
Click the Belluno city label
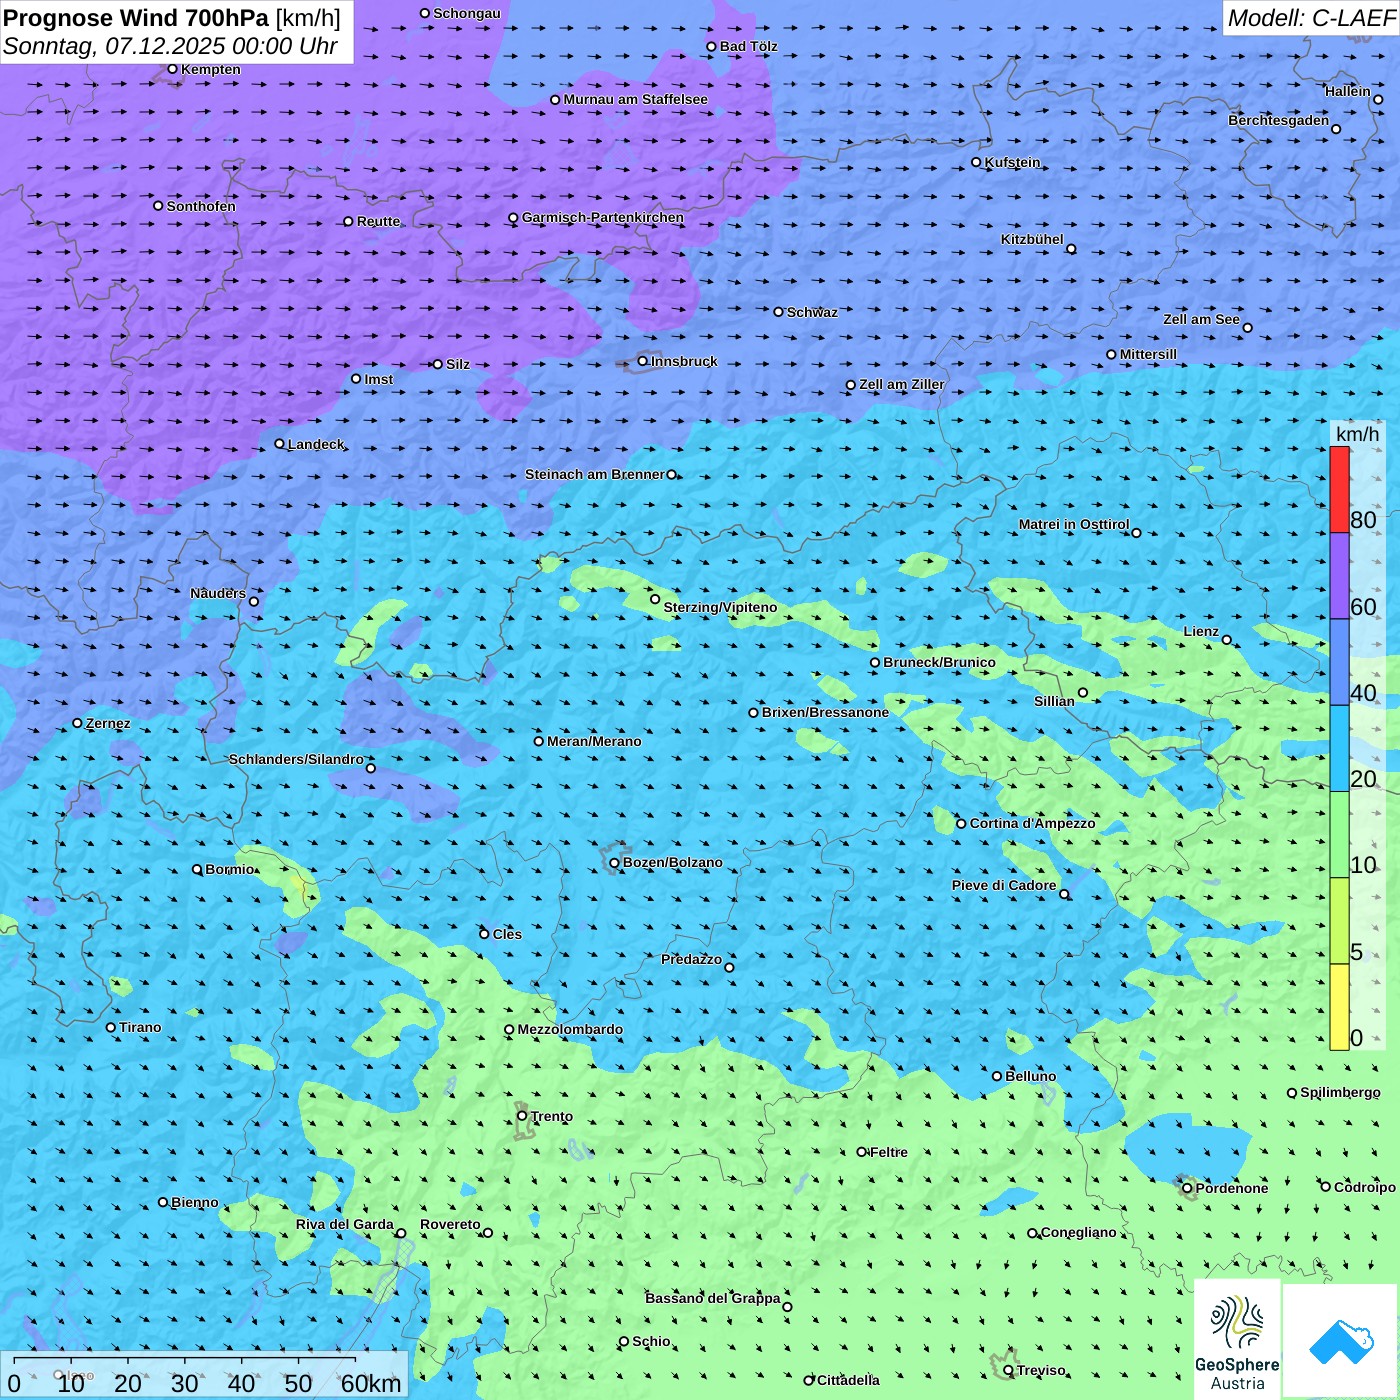click(x=1030, y=1076)
